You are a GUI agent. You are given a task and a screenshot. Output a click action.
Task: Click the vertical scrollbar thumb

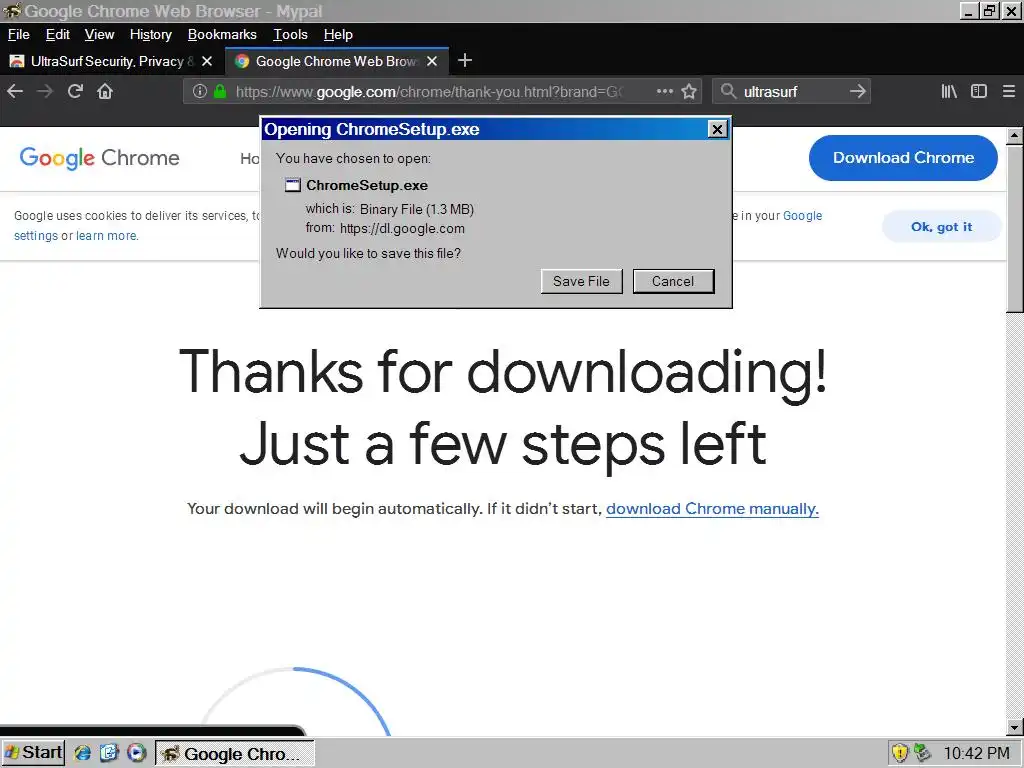click(1014, 229)
